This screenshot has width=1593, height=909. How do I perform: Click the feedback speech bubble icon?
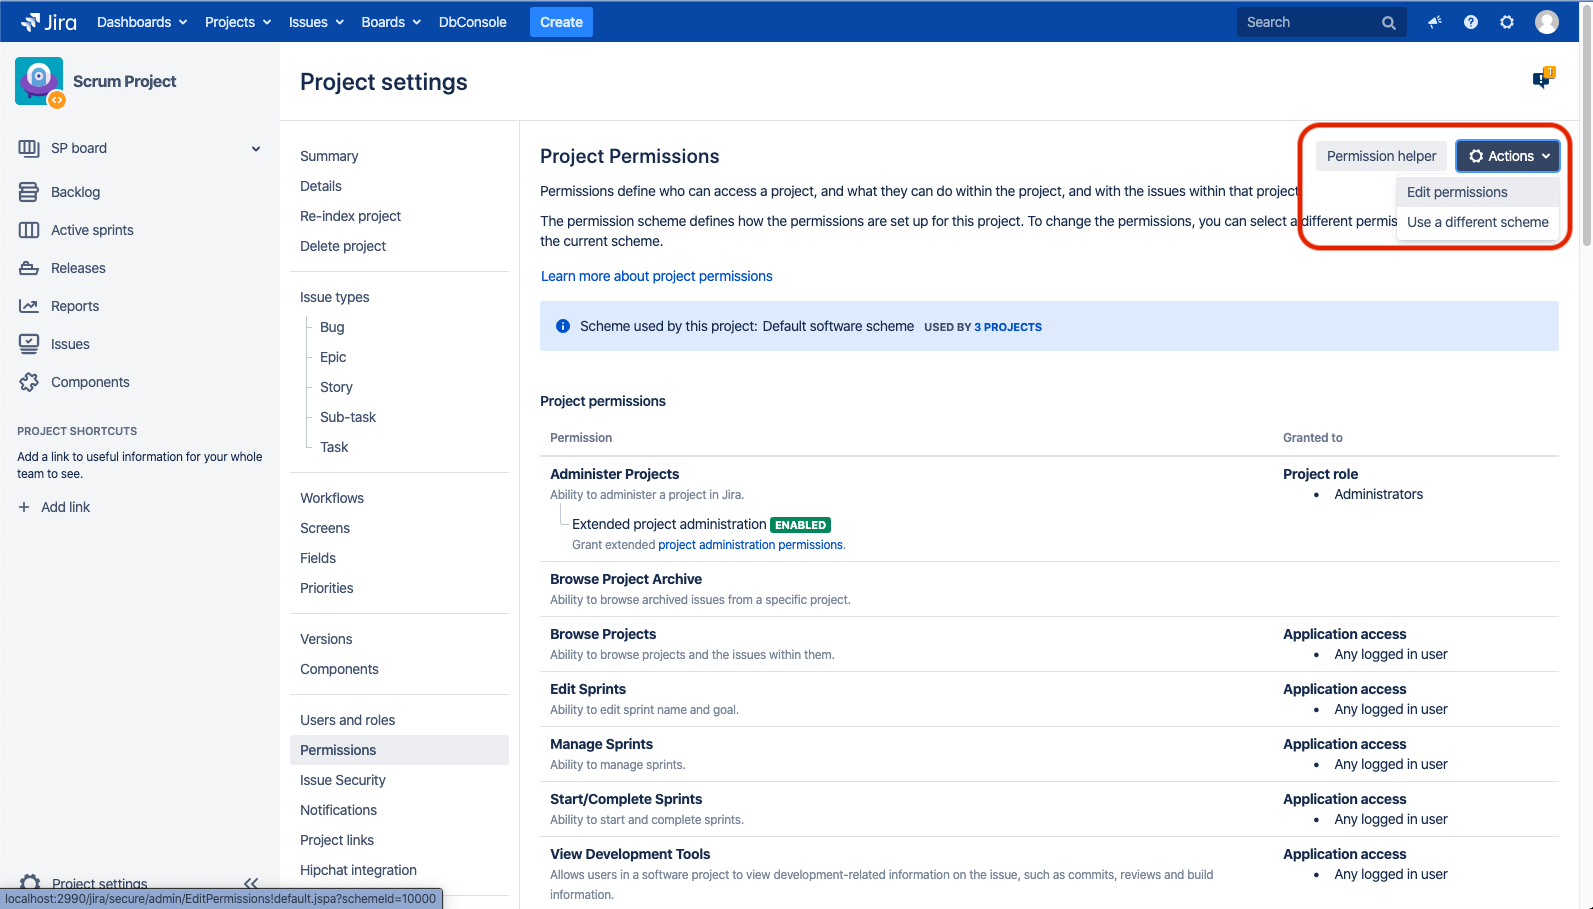point(1542,80)
